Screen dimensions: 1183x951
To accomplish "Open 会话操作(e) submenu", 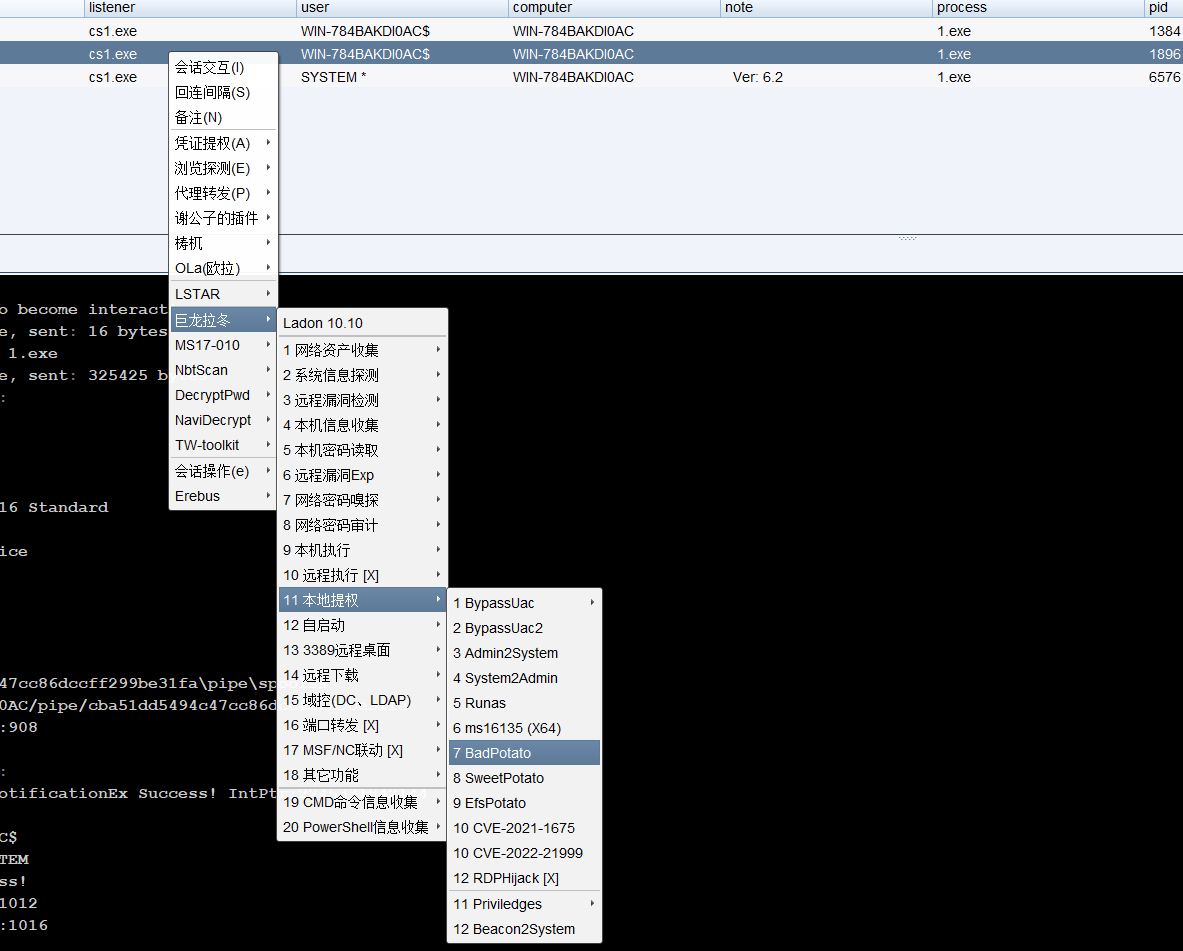I will click(x=223, y=471).
